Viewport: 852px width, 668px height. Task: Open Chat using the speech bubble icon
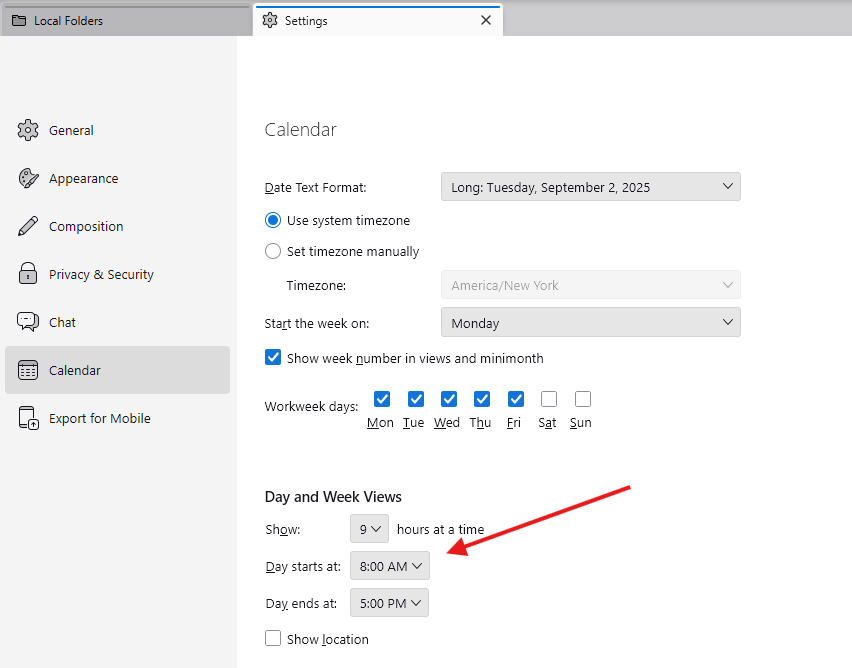click(x=28, y=322)
